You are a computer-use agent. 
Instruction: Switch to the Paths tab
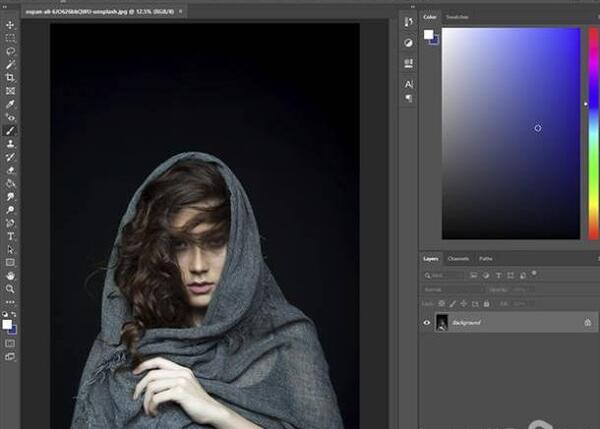coord(486,259)
